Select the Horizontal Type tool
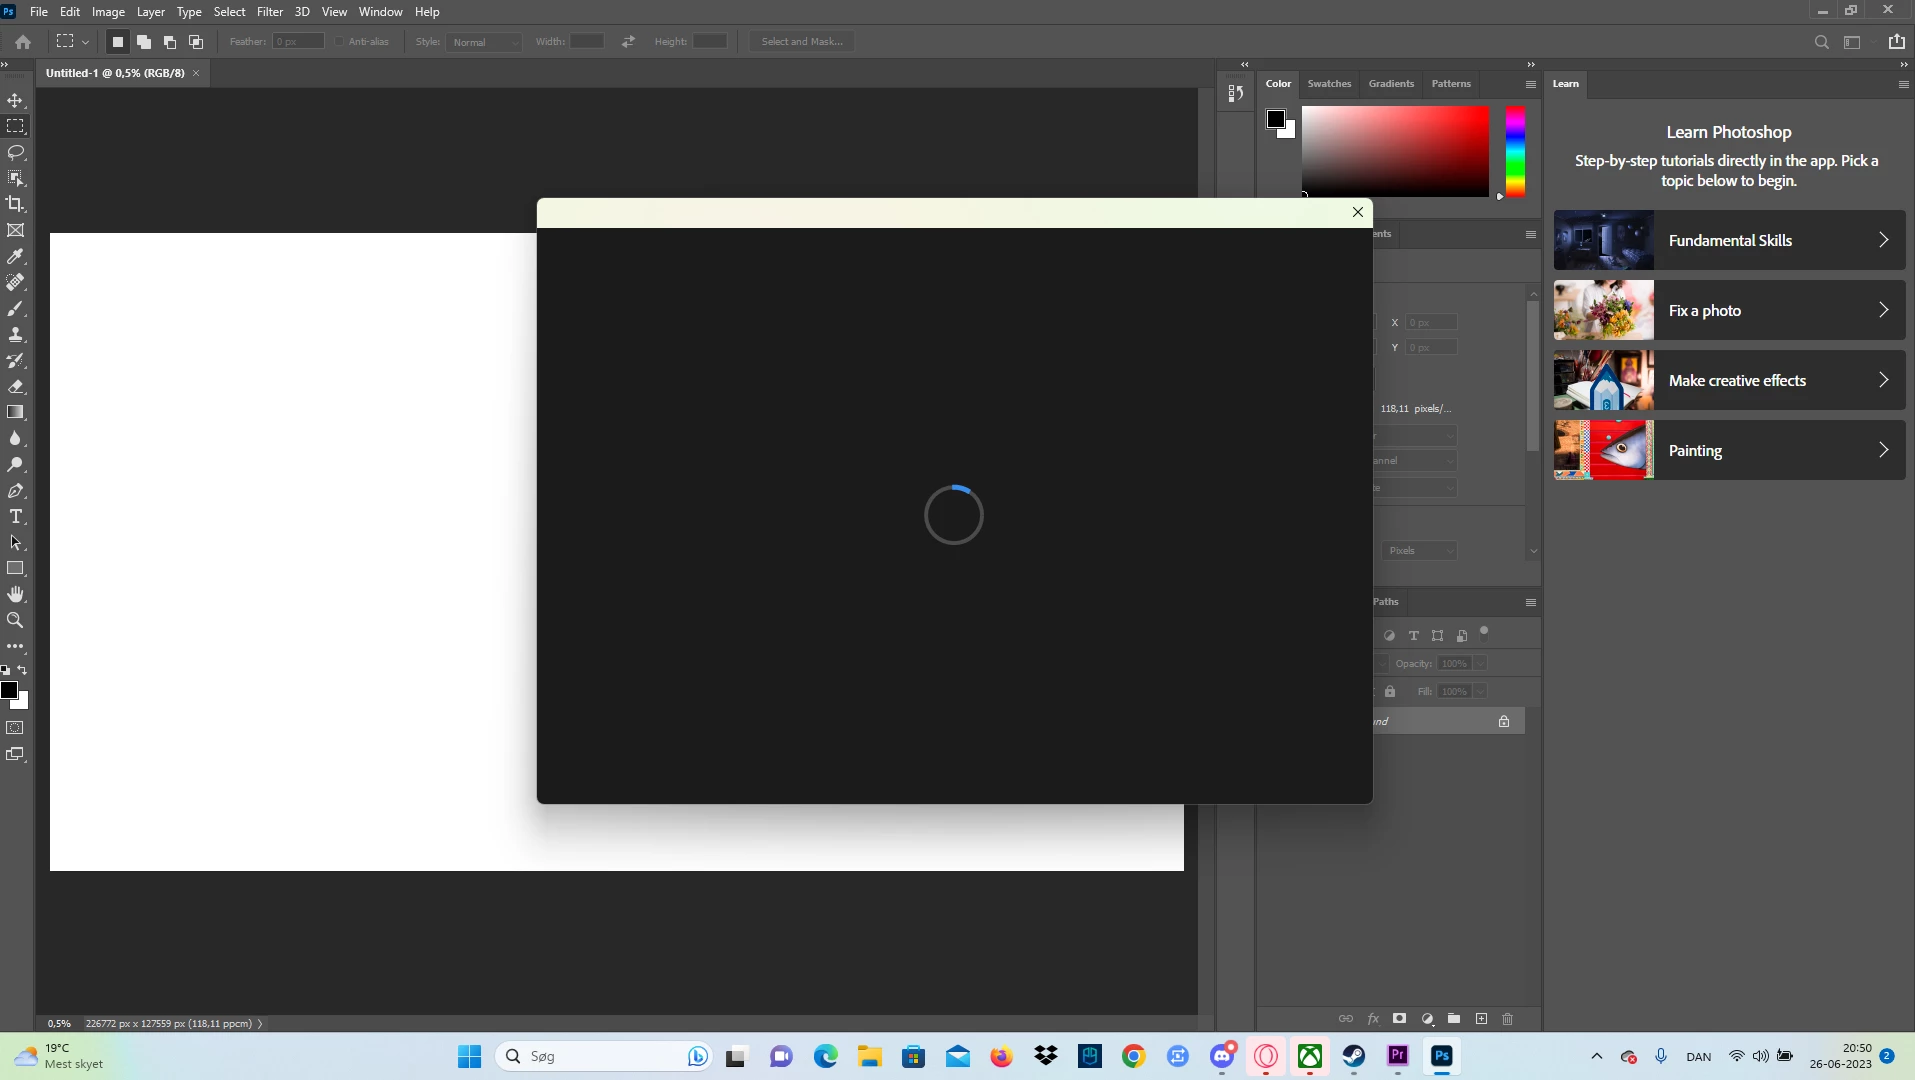The height and width of the screenshot is (1080, 1915). point(15,517)
